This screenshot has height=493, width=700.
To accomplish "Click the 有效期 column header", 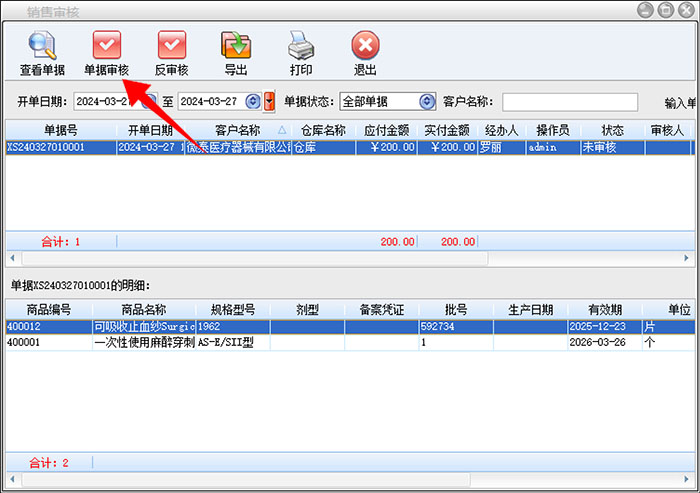I will [604, 310].
